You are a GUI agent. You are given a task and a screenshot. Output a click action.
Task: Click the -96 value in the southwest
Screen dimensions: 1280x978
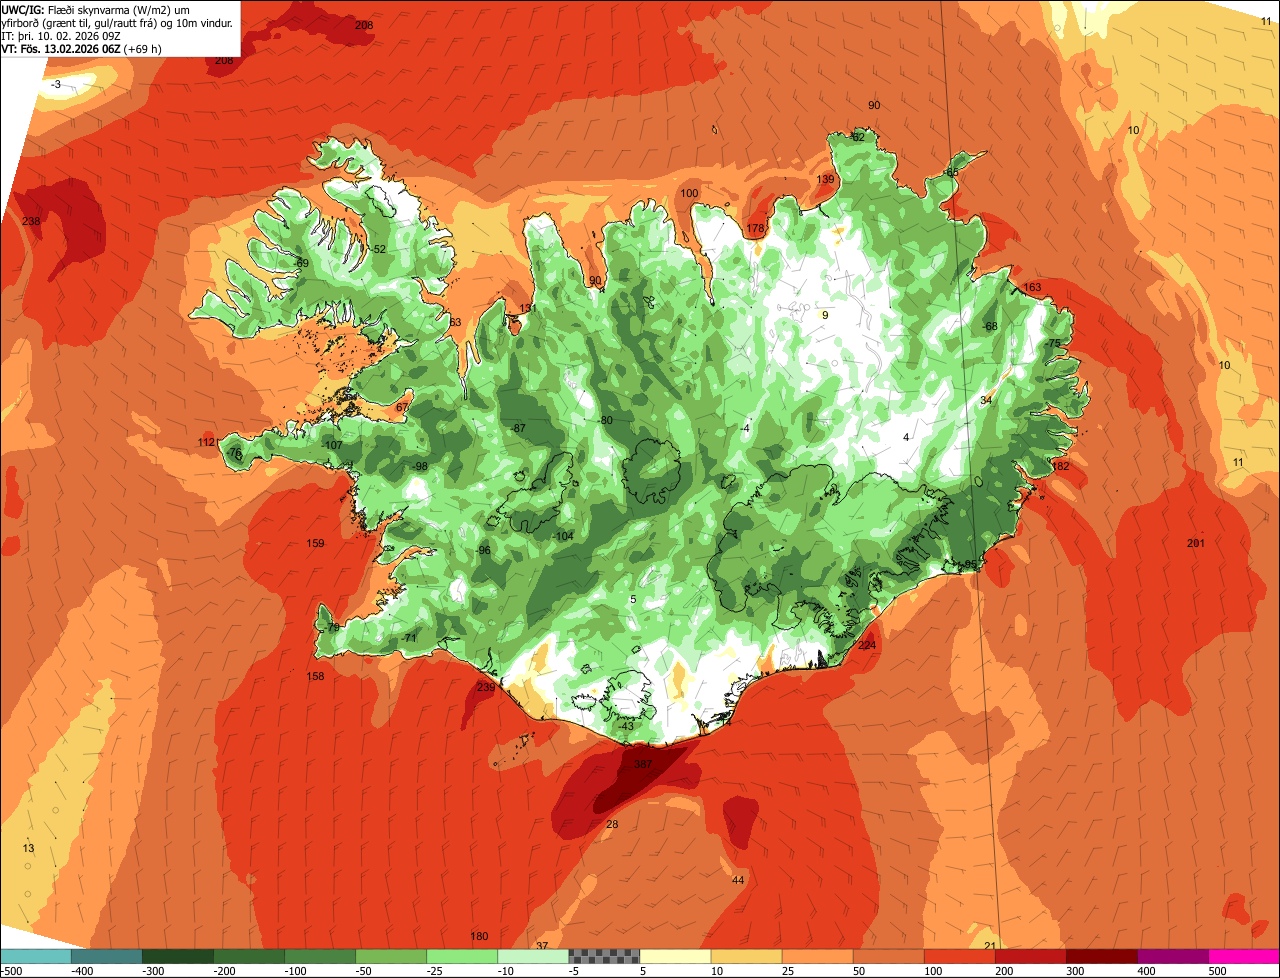pyautogui.click(x=484, y=551)
